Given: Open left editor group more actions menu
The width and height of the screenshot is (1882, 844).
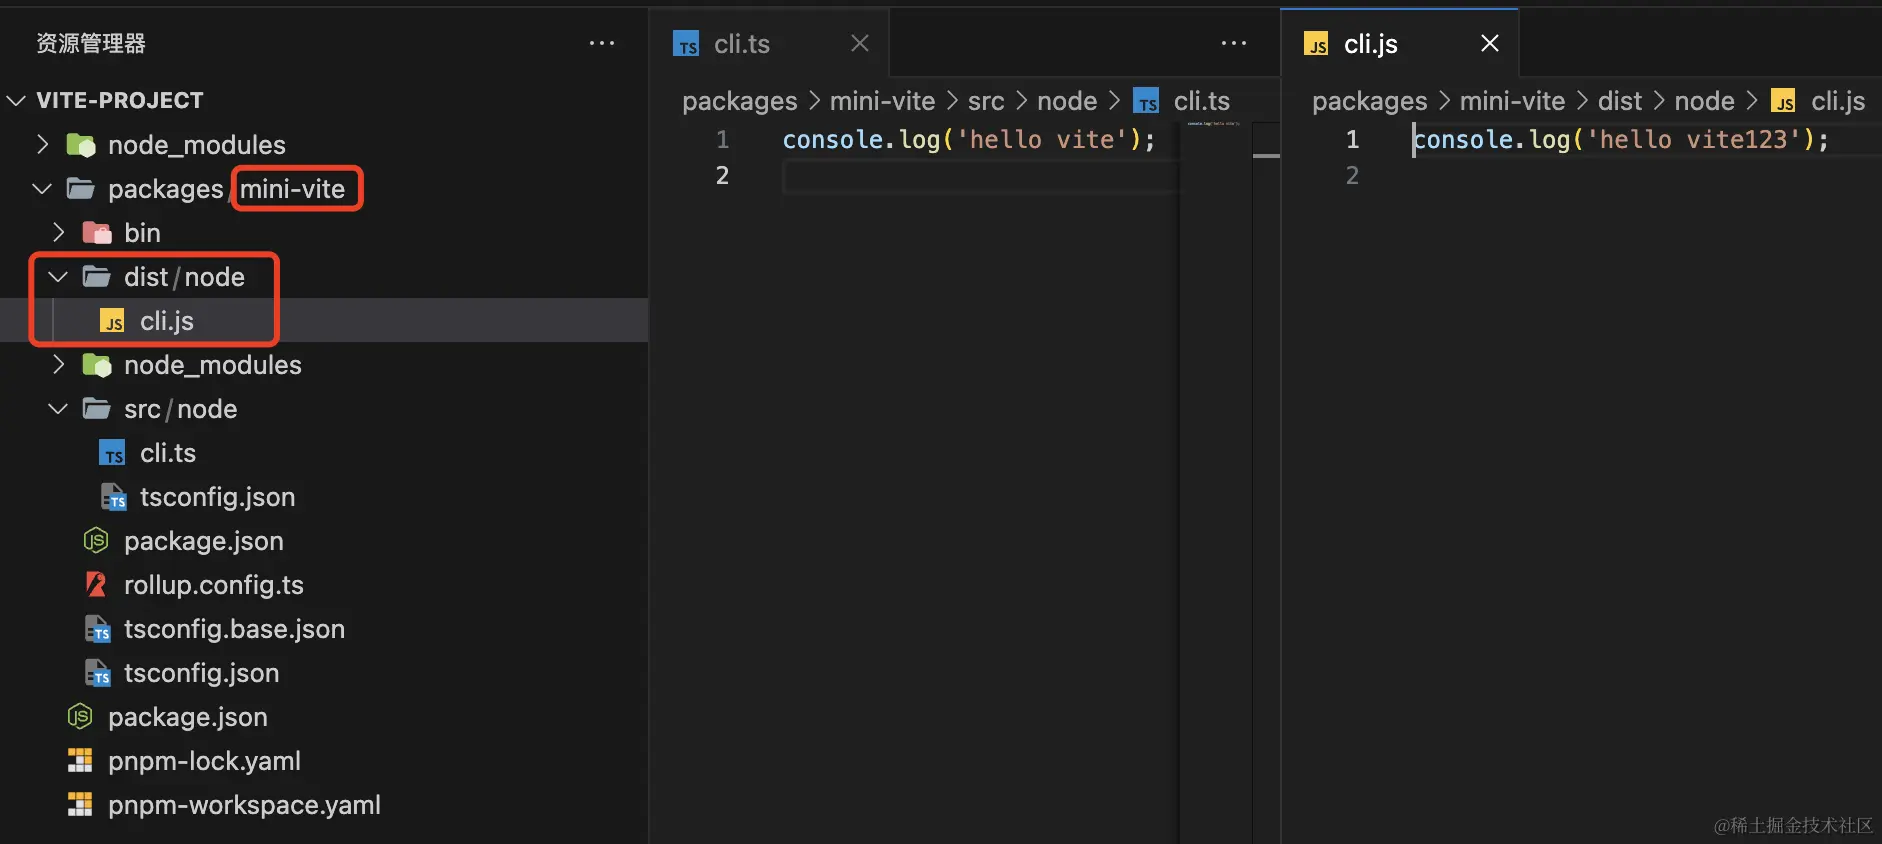Looking at the screenshot, I should tap(1234, 43).
